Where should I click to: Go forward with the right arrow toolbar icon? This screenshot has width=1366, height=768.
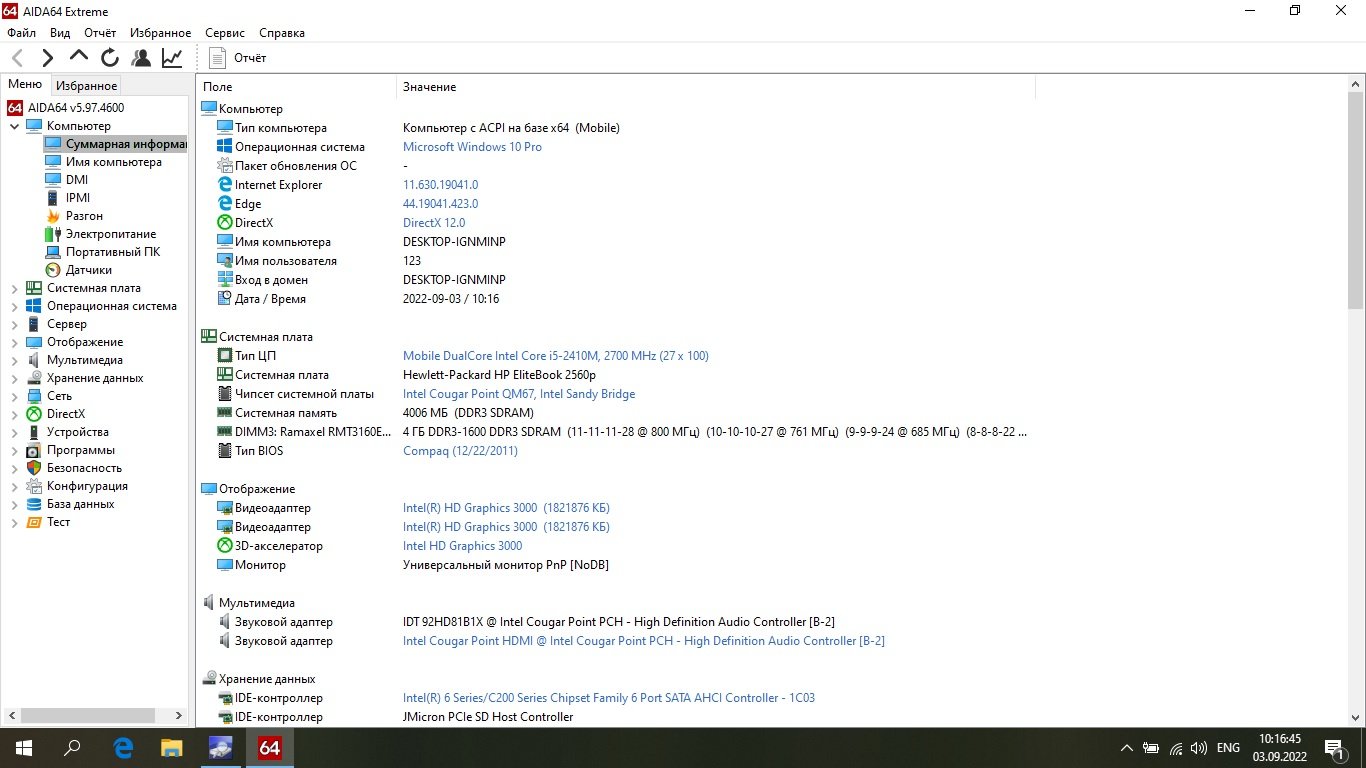click(x=48, y=58)
